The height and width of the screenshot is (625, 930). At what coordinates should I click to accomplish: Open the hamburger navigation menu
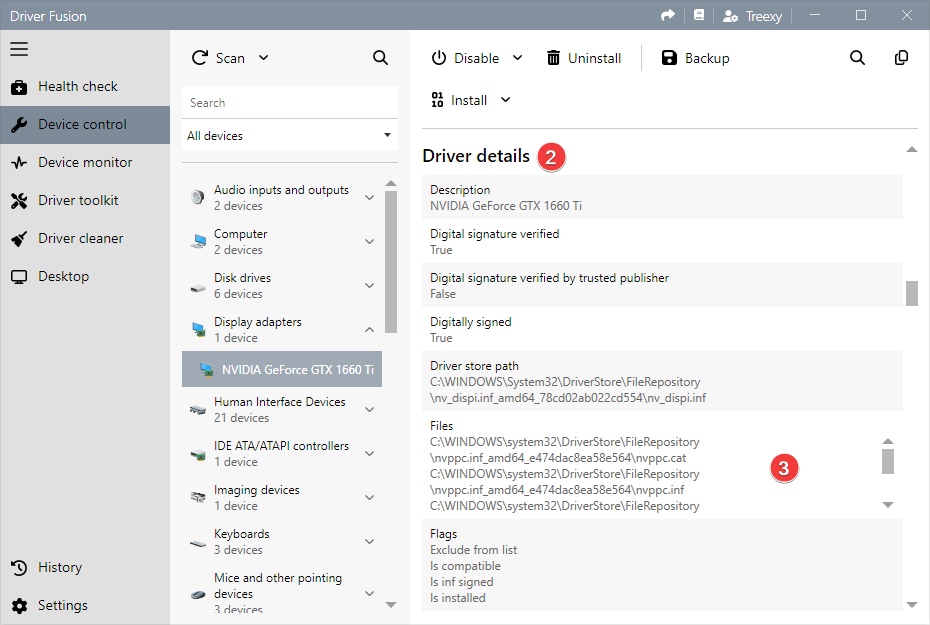[19, 49]
